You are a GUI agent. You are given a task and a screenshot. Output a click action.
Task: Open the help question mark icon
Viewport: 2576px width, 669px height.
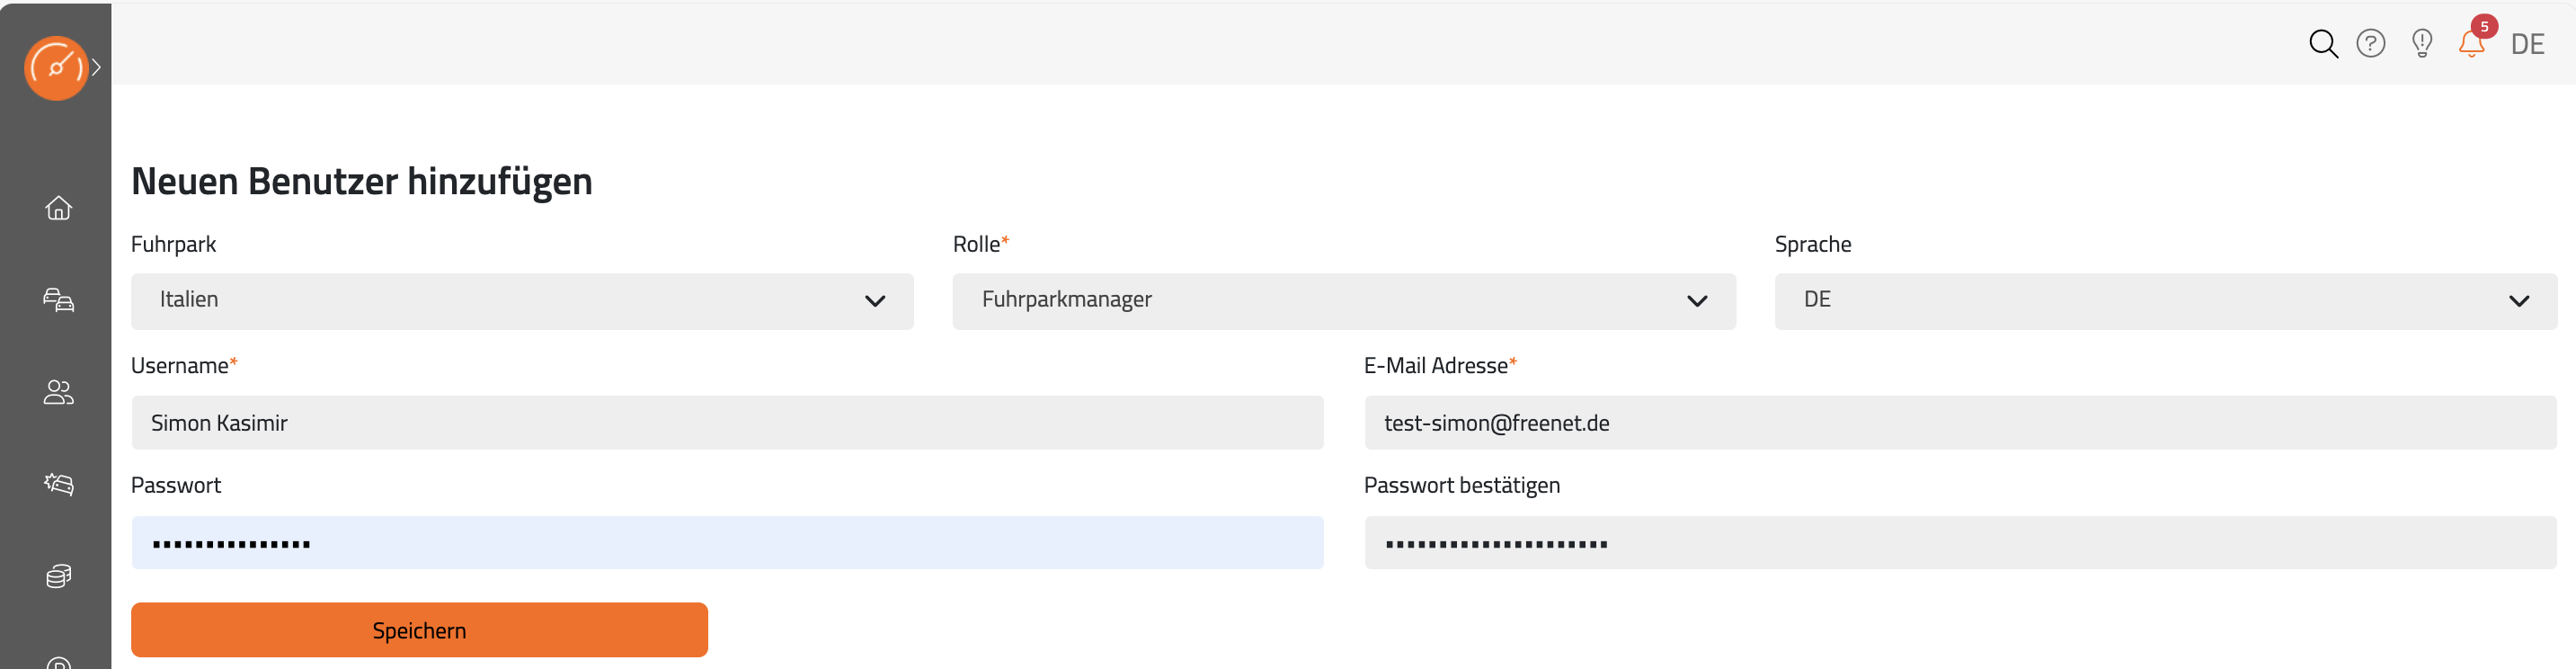(x=2371, y=43)
